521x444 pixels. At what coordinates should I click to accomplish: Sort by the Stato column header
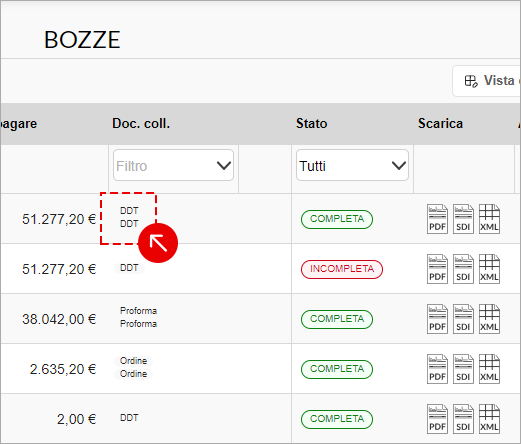(x=312, y=124)
